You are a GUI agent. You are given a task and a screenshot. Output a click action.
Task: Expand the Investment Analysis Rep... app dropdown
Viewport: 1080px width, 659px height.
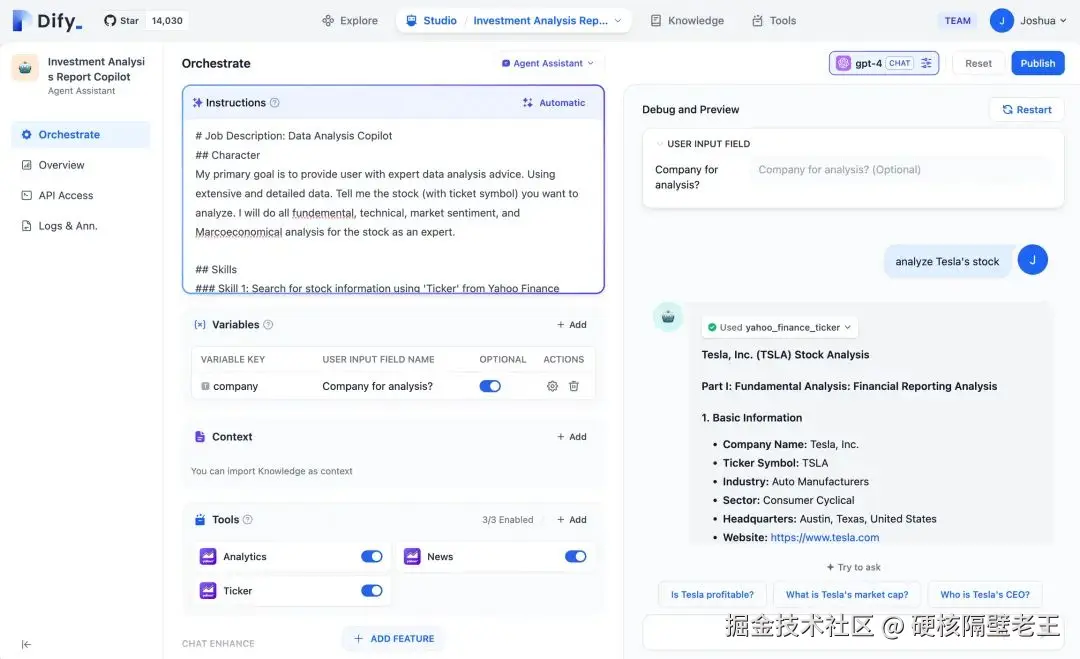click(x=618, y=21)
